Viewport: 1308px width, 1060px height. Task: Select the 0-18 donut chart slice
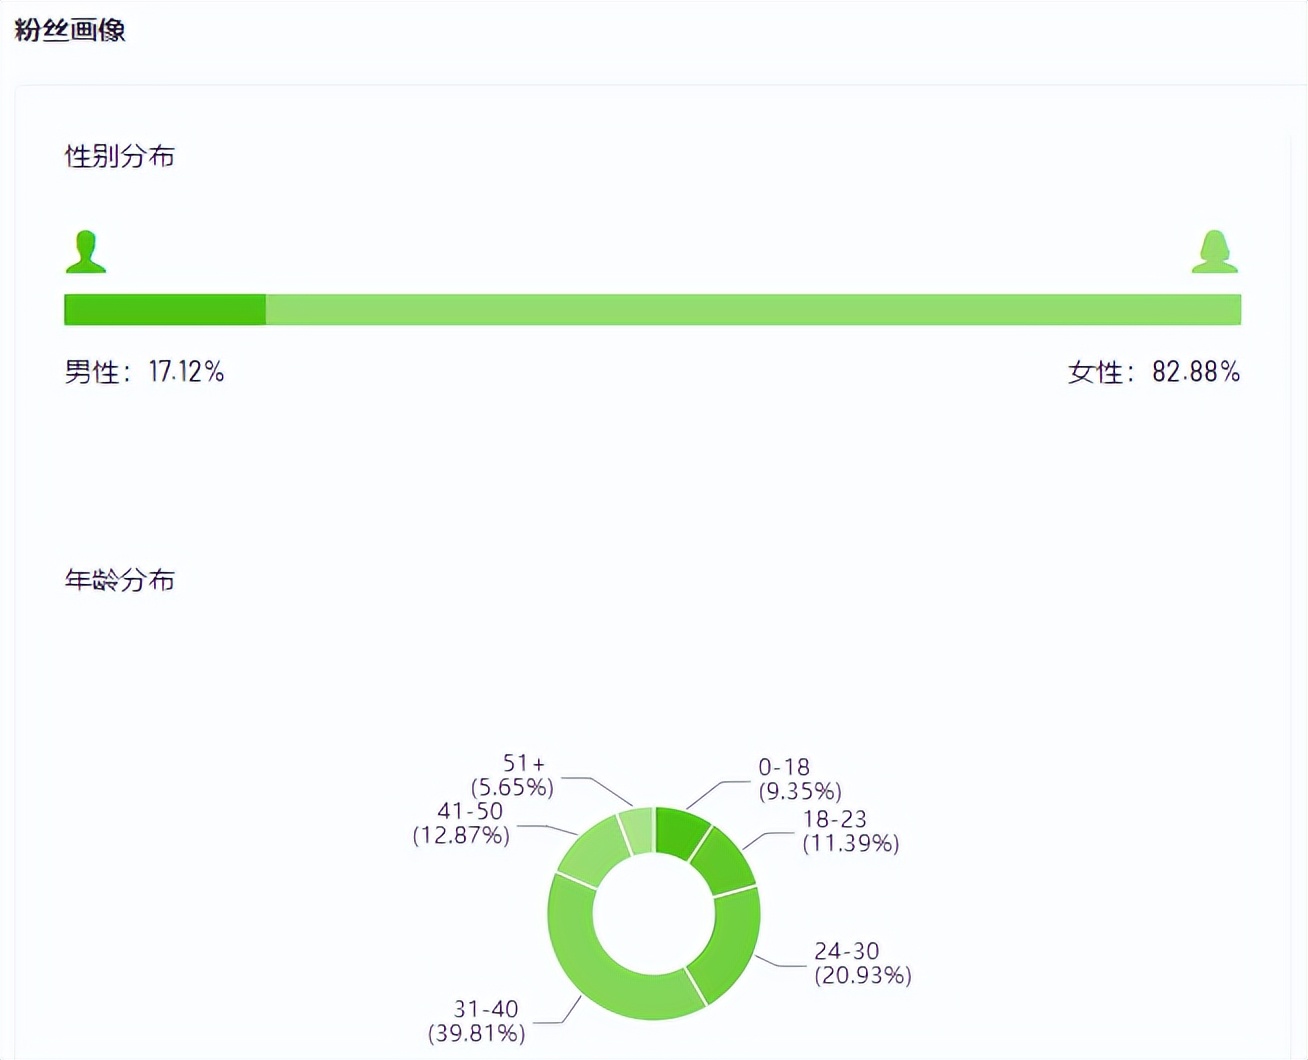tap(681, 832)
